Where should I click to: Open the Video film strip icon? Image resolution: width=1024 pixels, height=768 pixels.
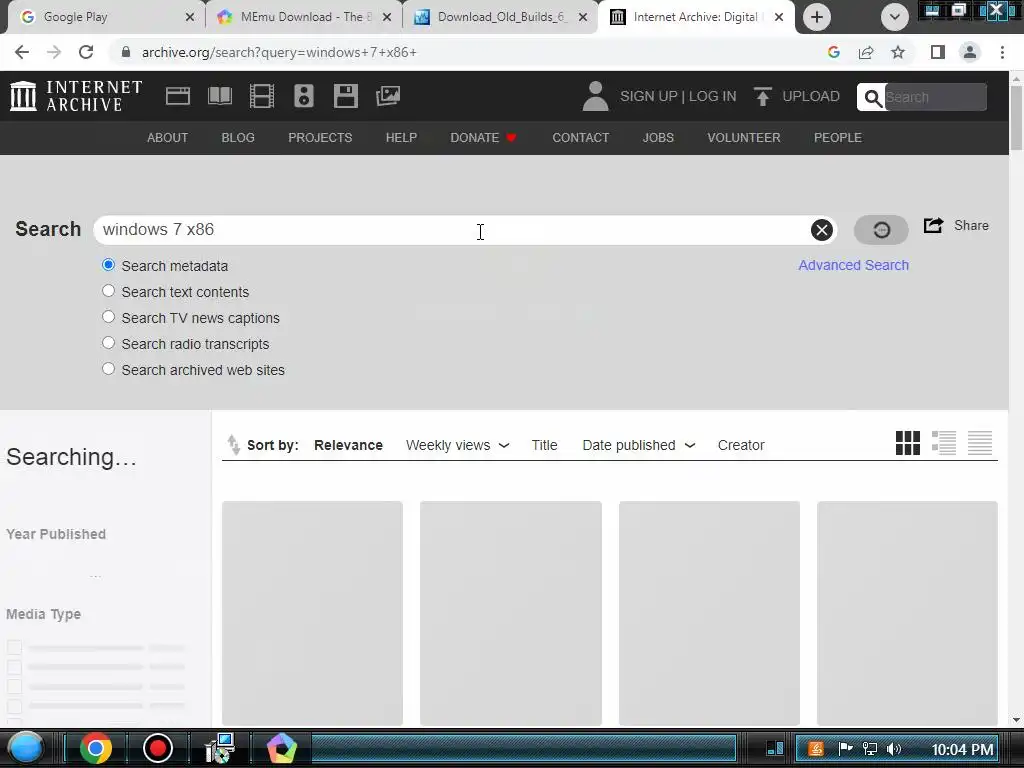(x=262, y=96)
